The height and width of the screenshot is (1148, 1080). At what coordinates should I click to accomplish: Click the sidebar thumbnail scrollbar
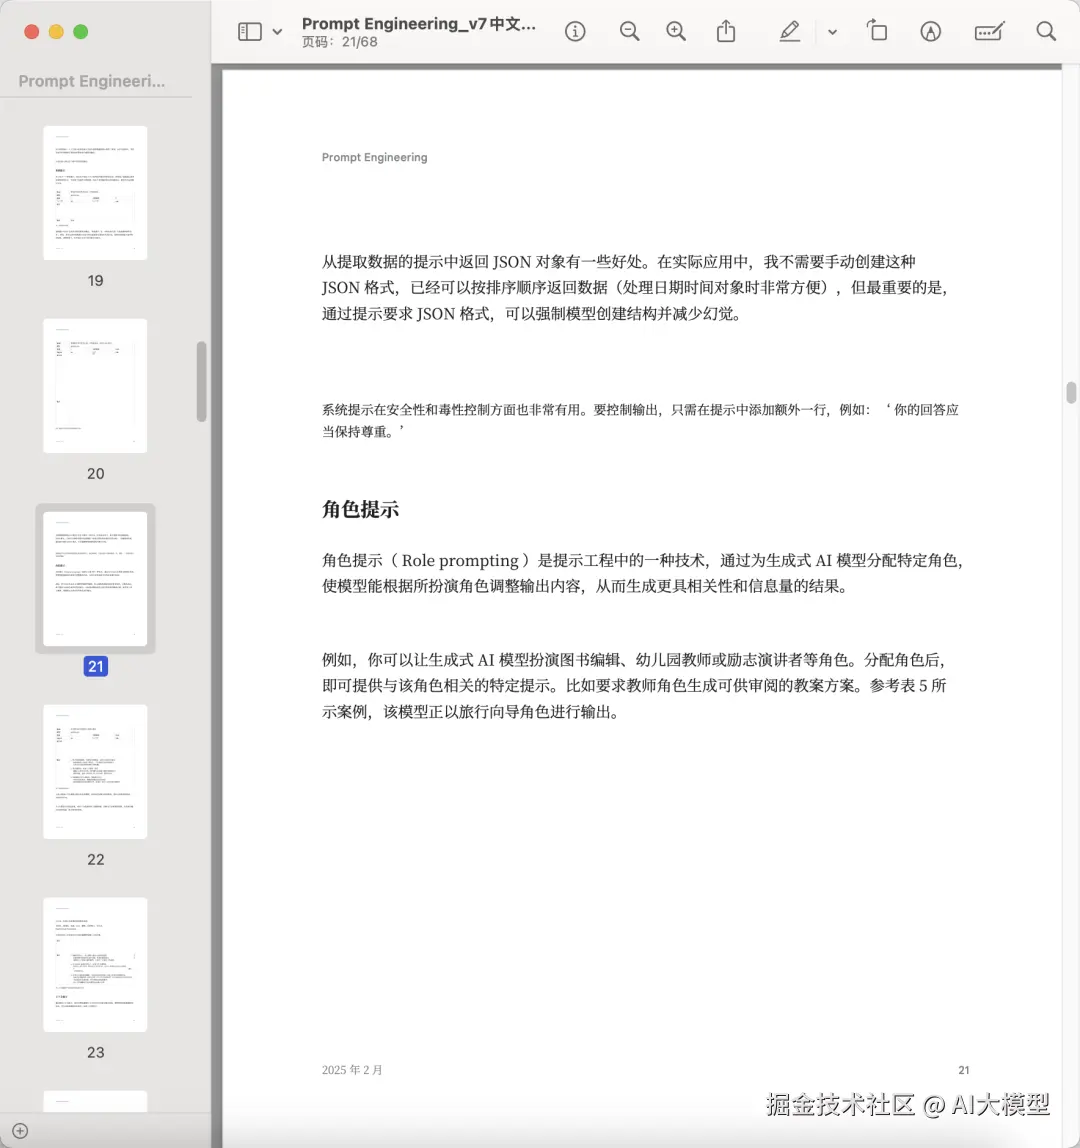201,381
